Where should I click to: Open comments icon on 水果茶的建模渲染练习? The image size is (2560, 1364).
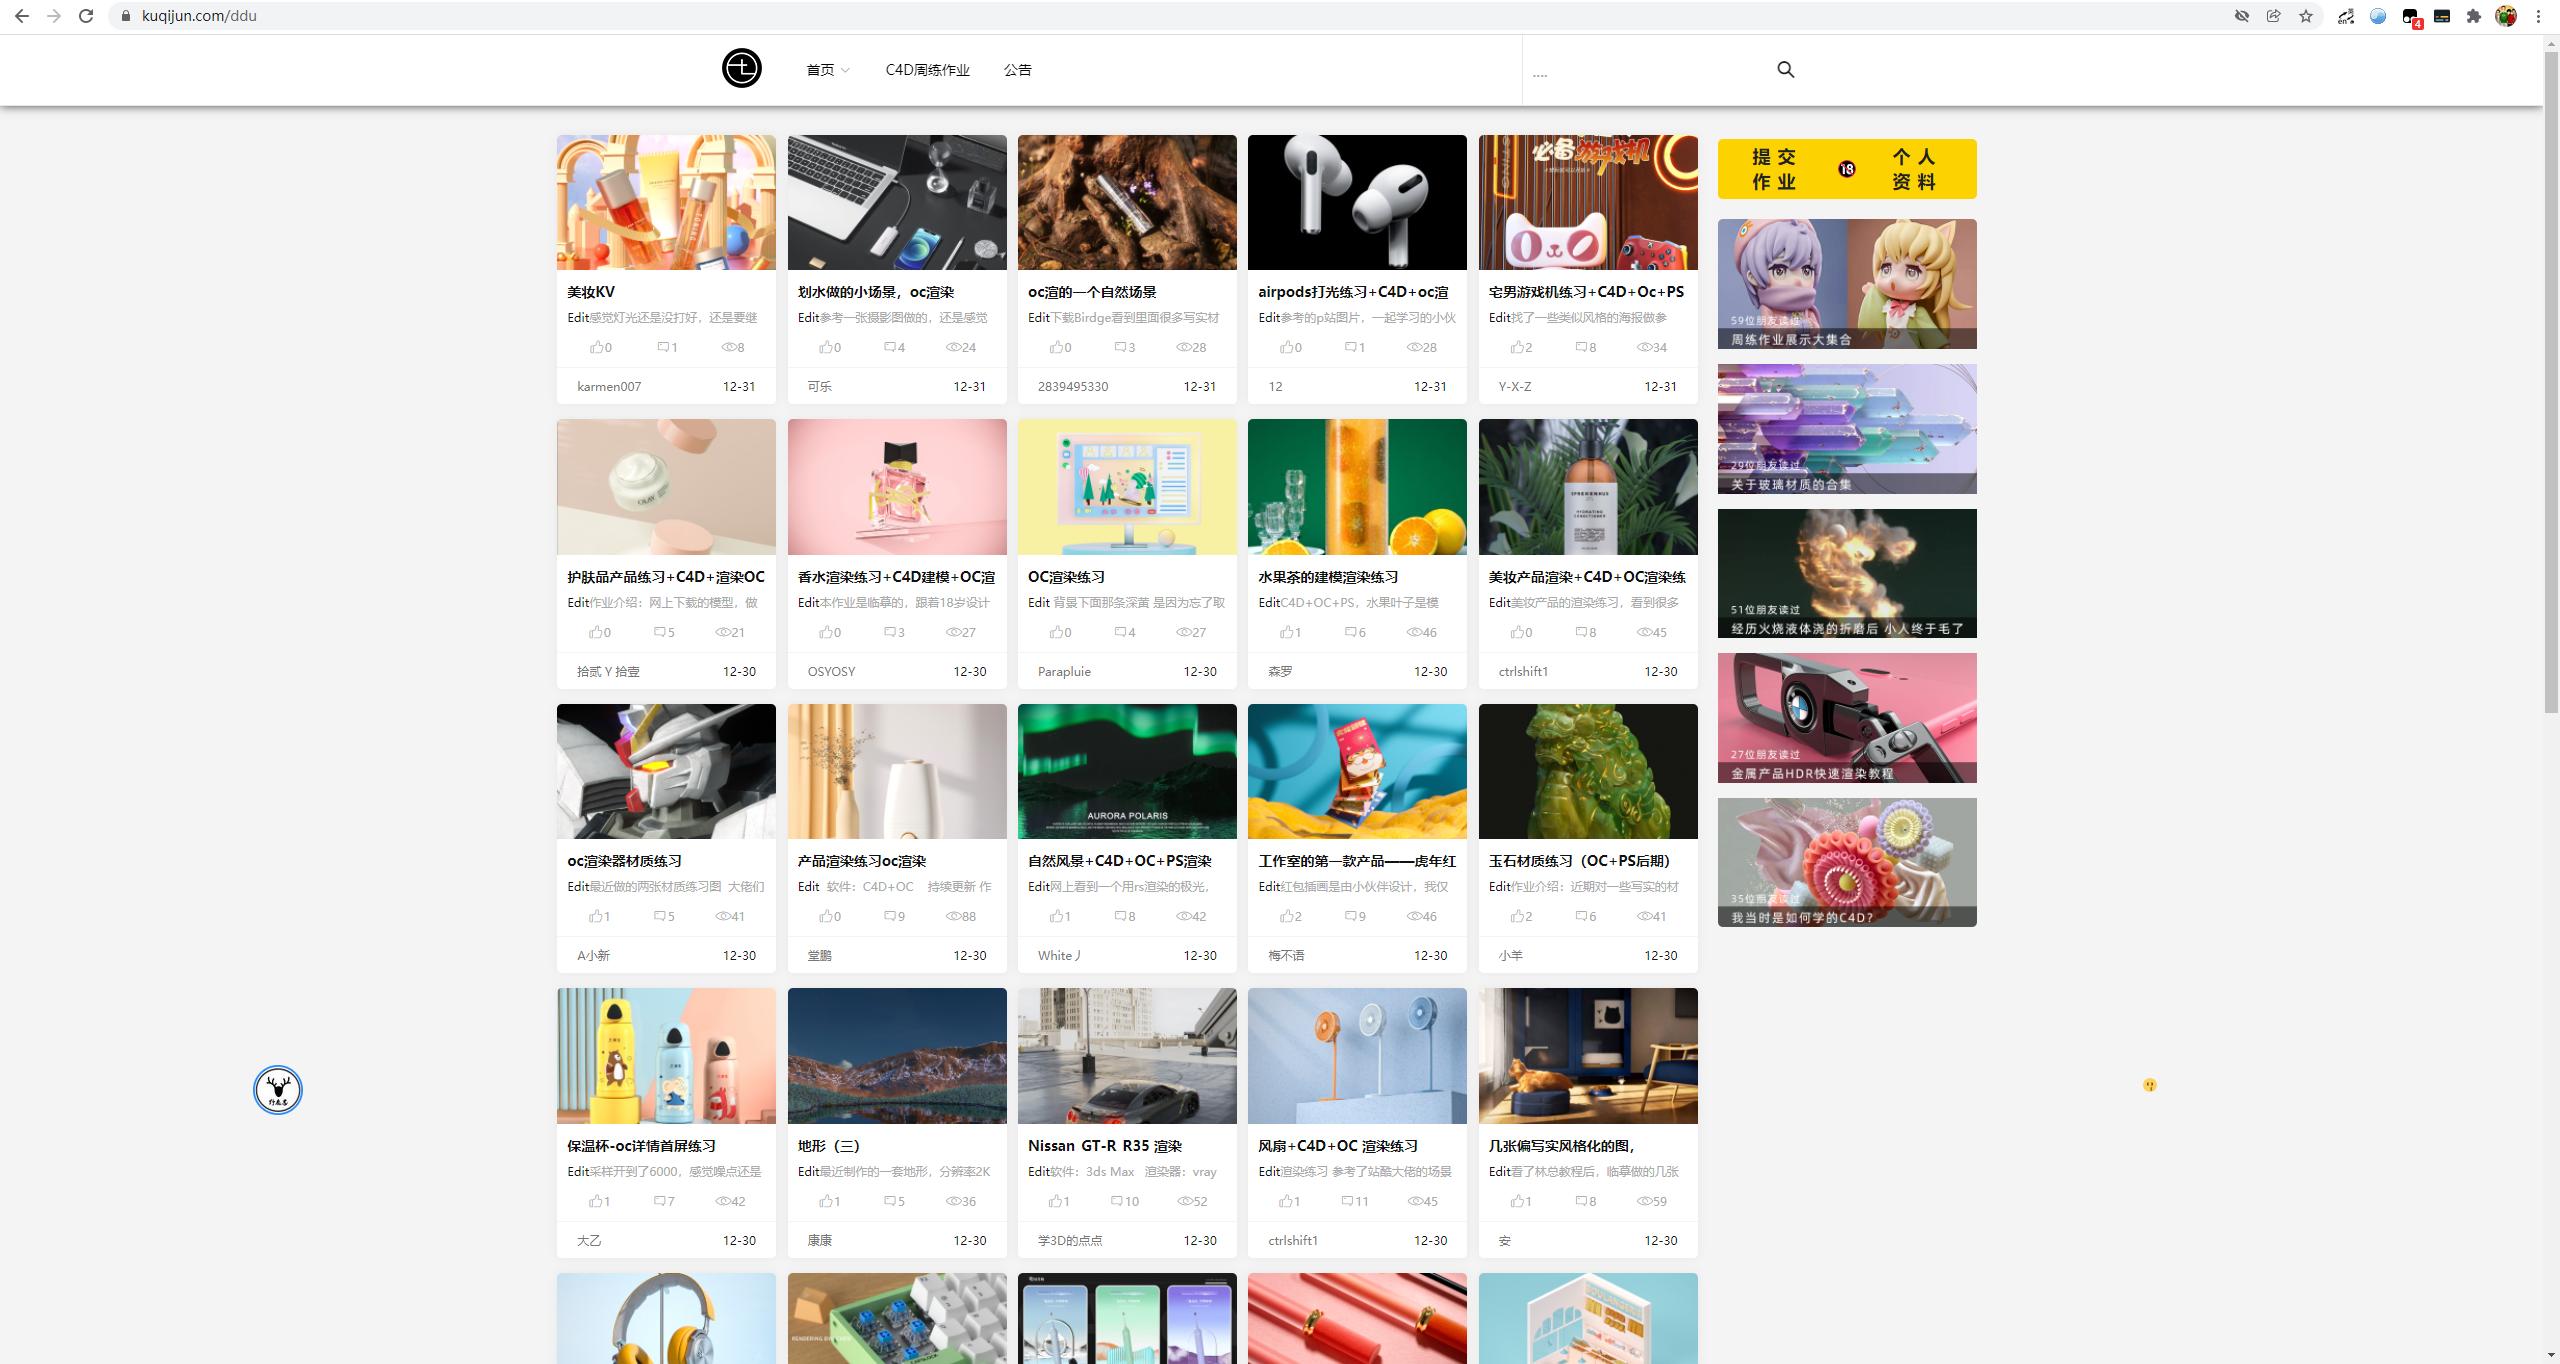1351,632
